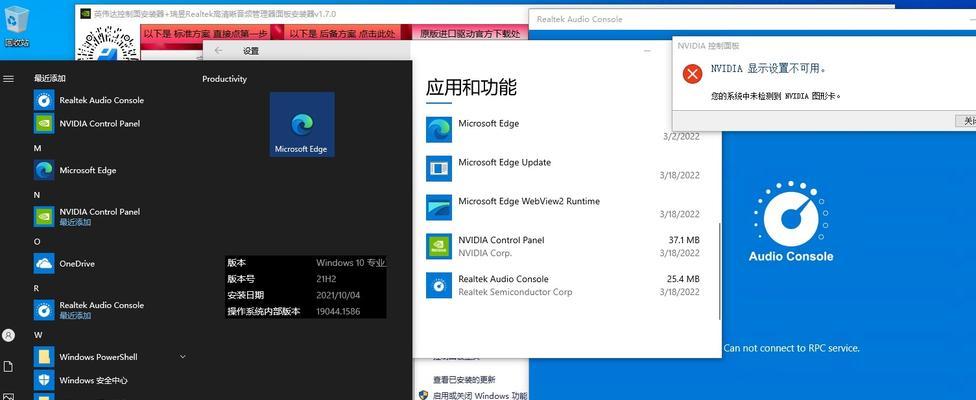Click the NVIDIA 控制面板 dialog title
Image resolution: width=976 pixels, height=400 pixels.
(708, 46)
